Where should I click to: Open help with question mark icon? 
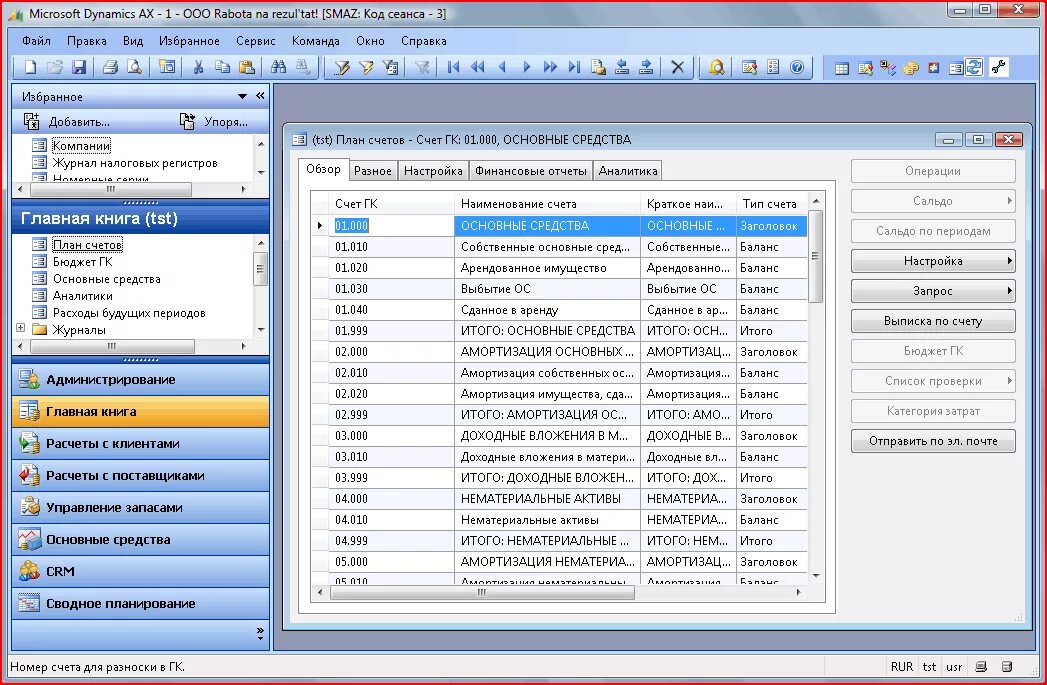point(797,67)
